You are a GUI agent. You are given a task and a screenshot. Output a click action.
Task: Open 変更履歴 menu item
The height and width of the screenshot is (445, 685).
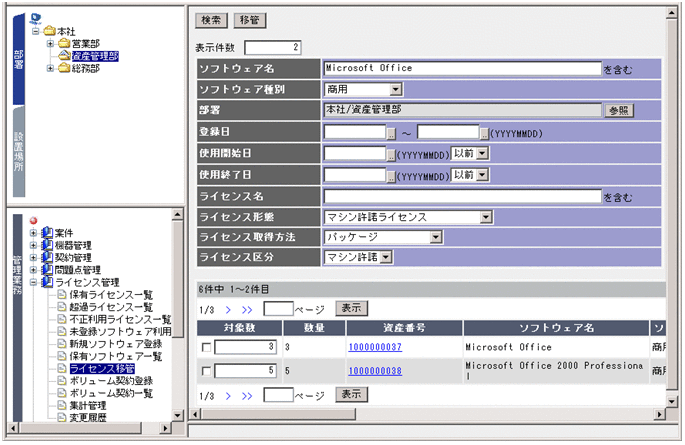point(88,417)
